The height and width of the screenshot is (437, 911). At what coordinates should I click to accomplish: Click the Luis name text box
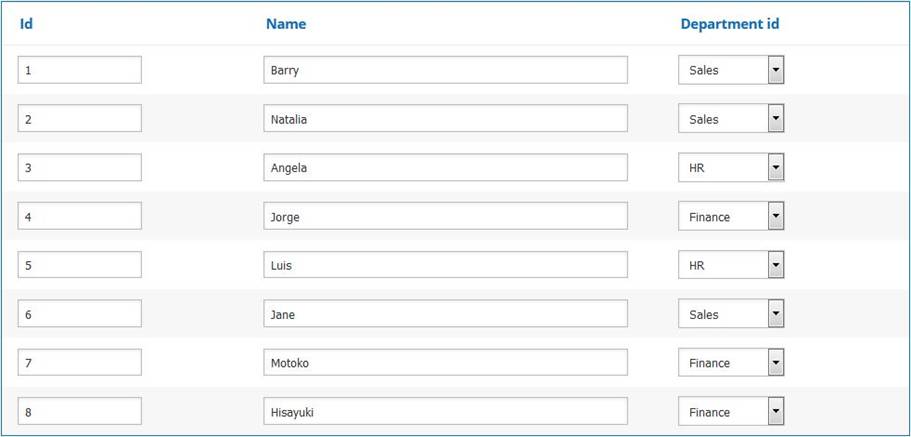[445, 265]
